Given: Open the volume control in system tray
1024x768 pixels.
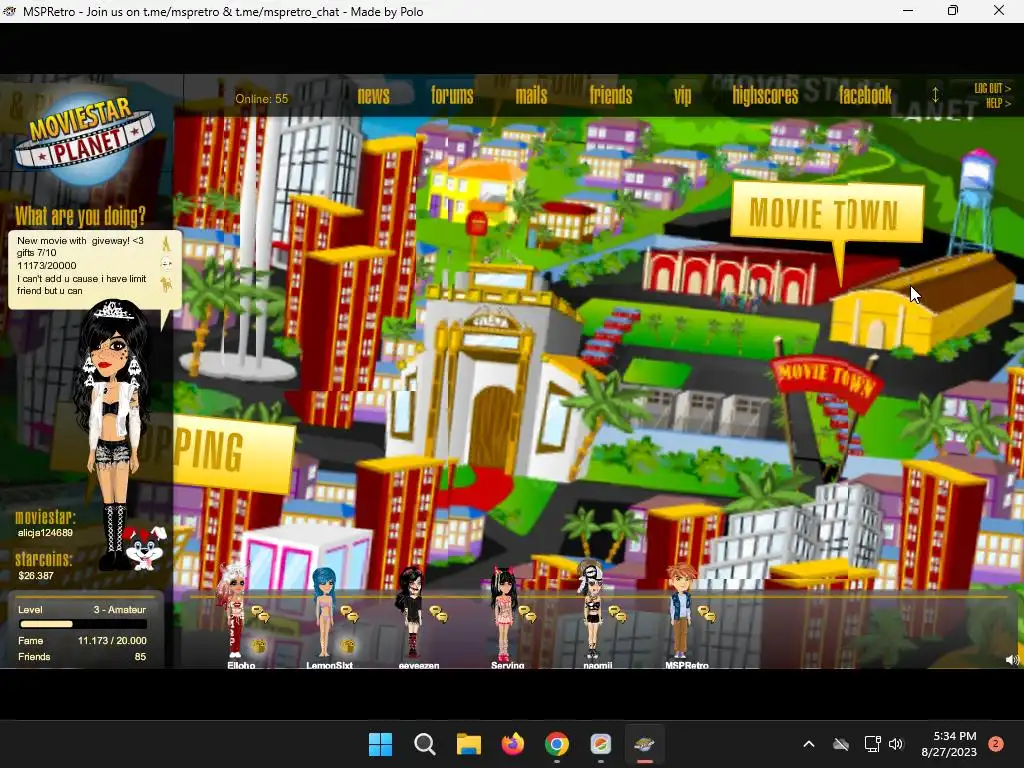Looking at the screenshot, I should coord(896,744).
